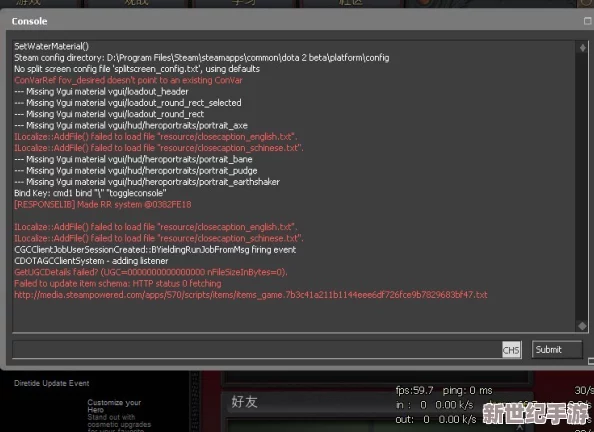
Task: Click the GetUGCDetails failed error line
Action: tap(151, 272)
